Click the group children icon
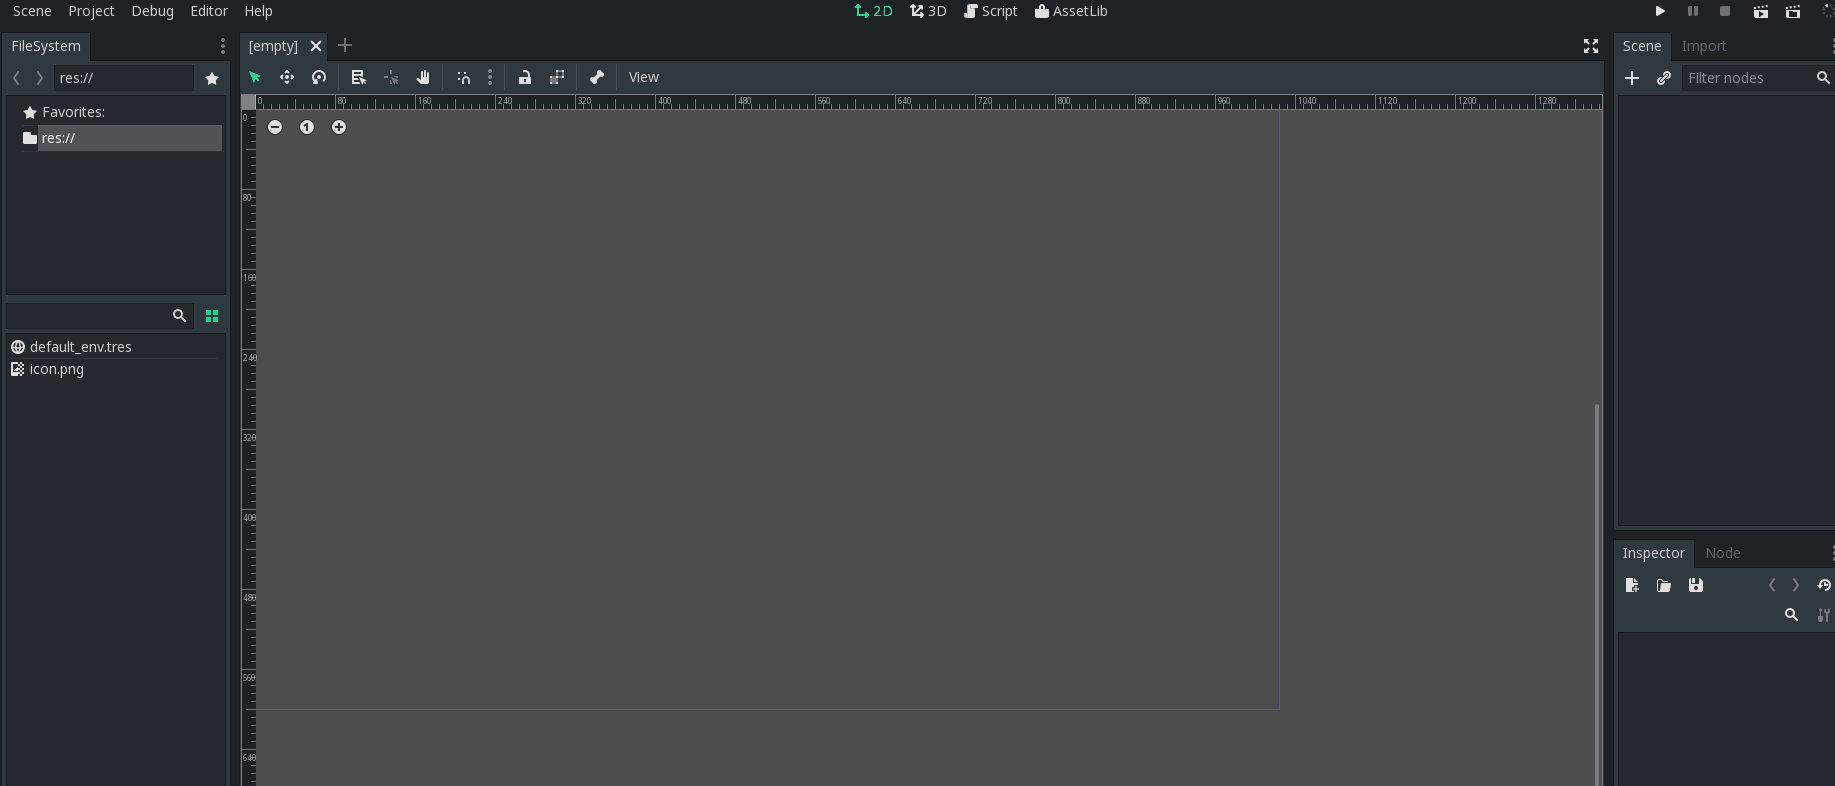The height and width of the screenshot is (786, 1835). click(x=557, y=77)
